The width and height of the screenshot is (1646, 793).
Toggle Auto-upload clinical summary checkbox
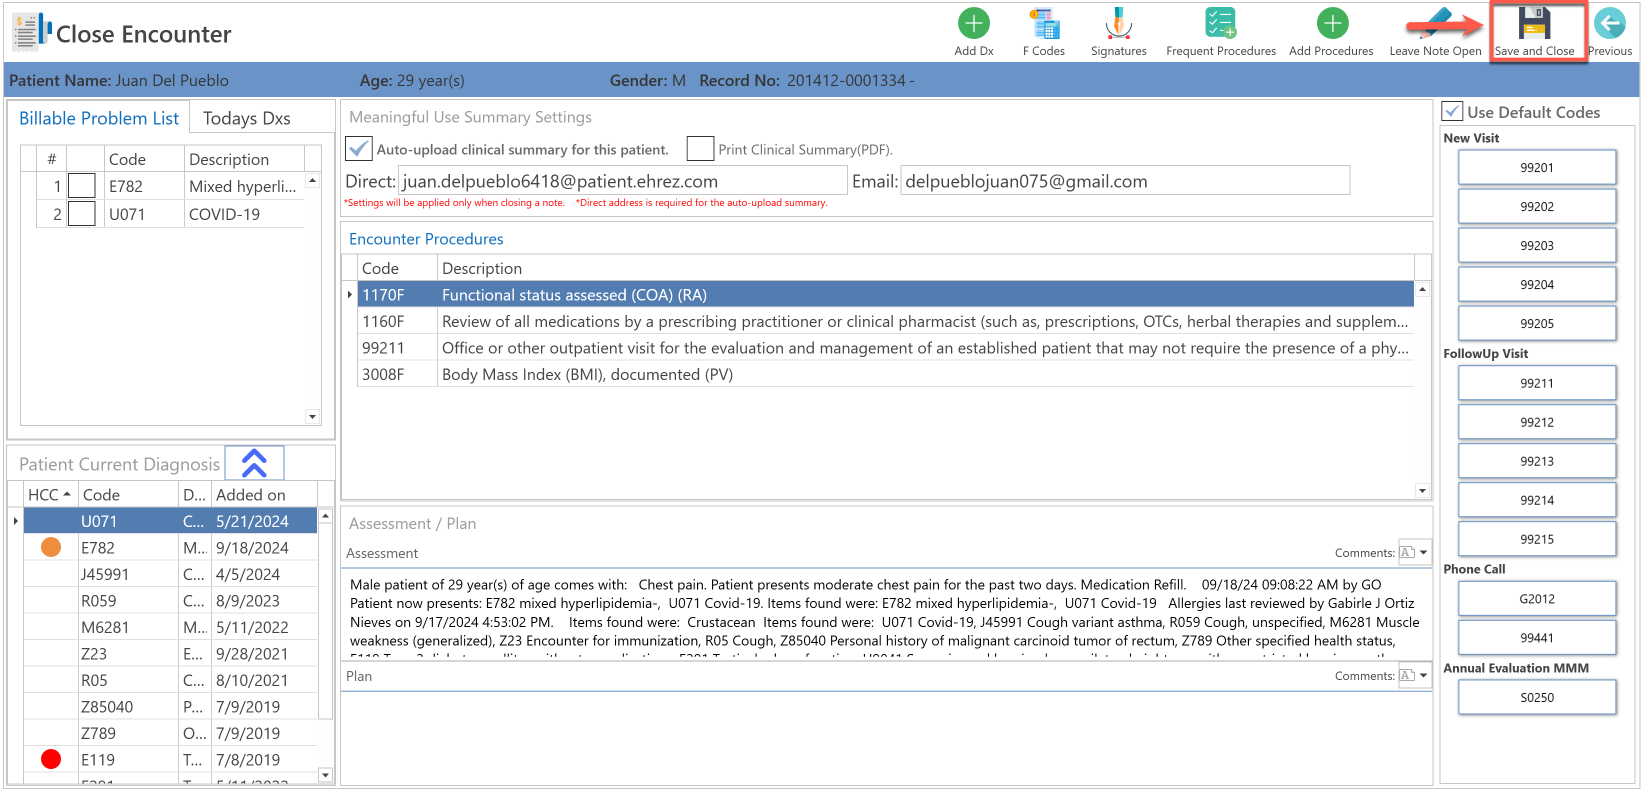pos(359,149)
